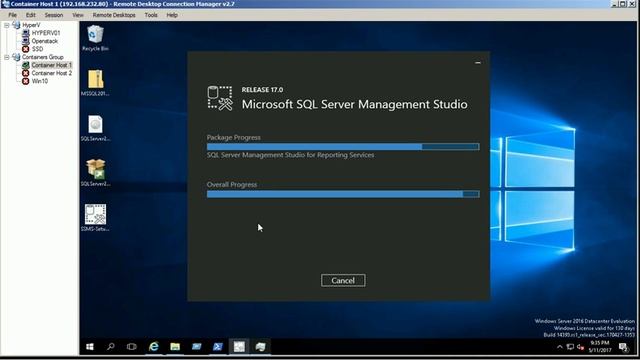640x360 pixels.
Task: Open the Remote Desktops menu
Action: tap(114, 15)
